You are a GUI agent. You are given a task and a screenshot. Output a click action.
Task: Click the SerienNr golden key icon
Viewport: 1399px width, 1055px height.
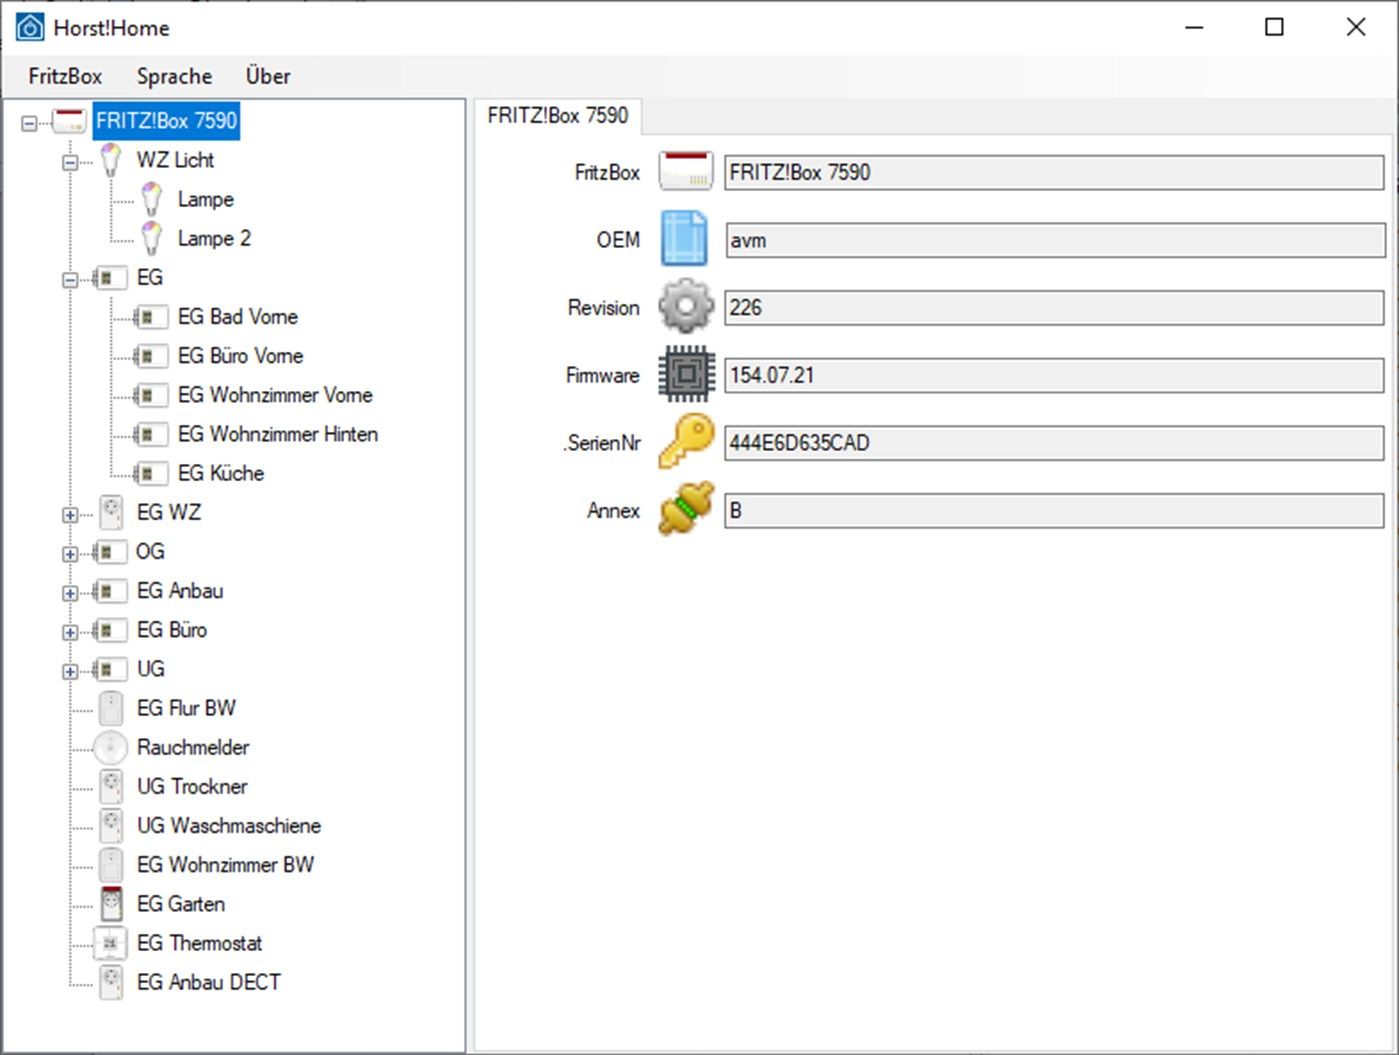(686, 441)
